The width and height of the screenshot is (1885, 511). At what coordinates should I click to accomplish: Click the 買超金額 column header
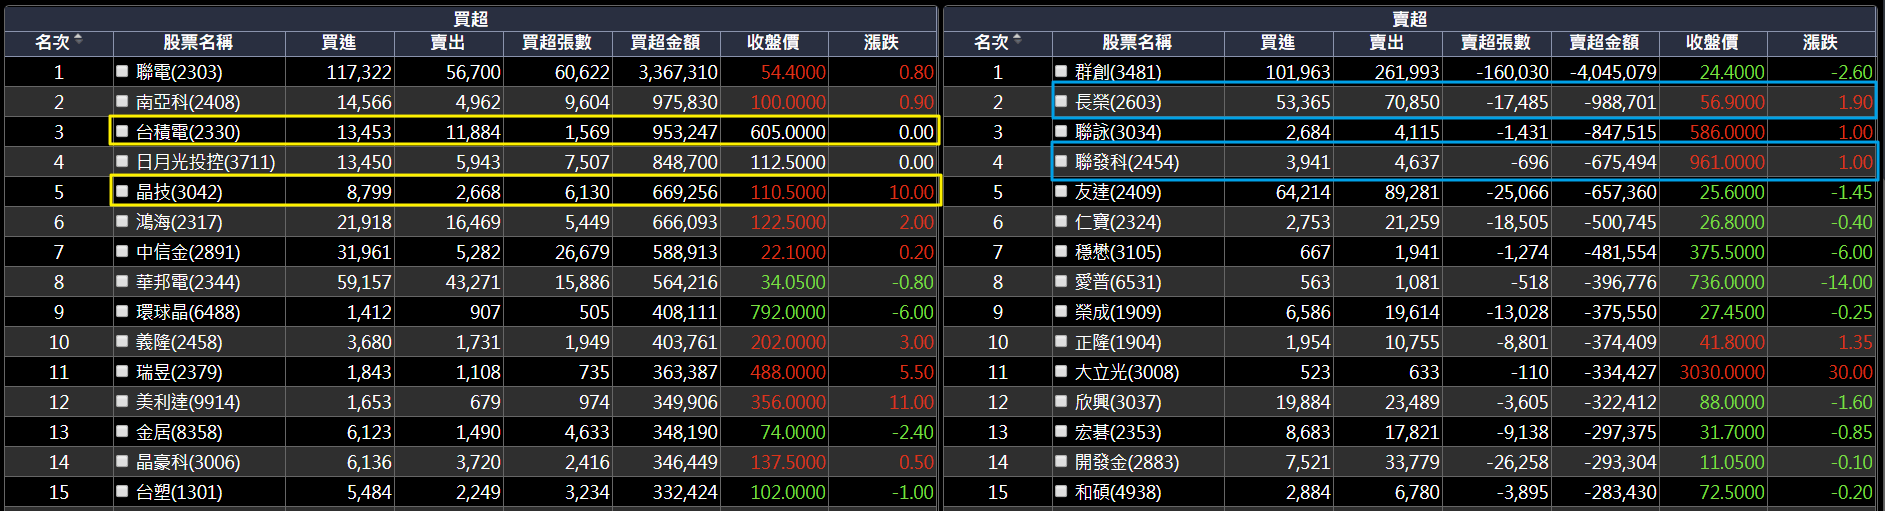click(665, 43)
